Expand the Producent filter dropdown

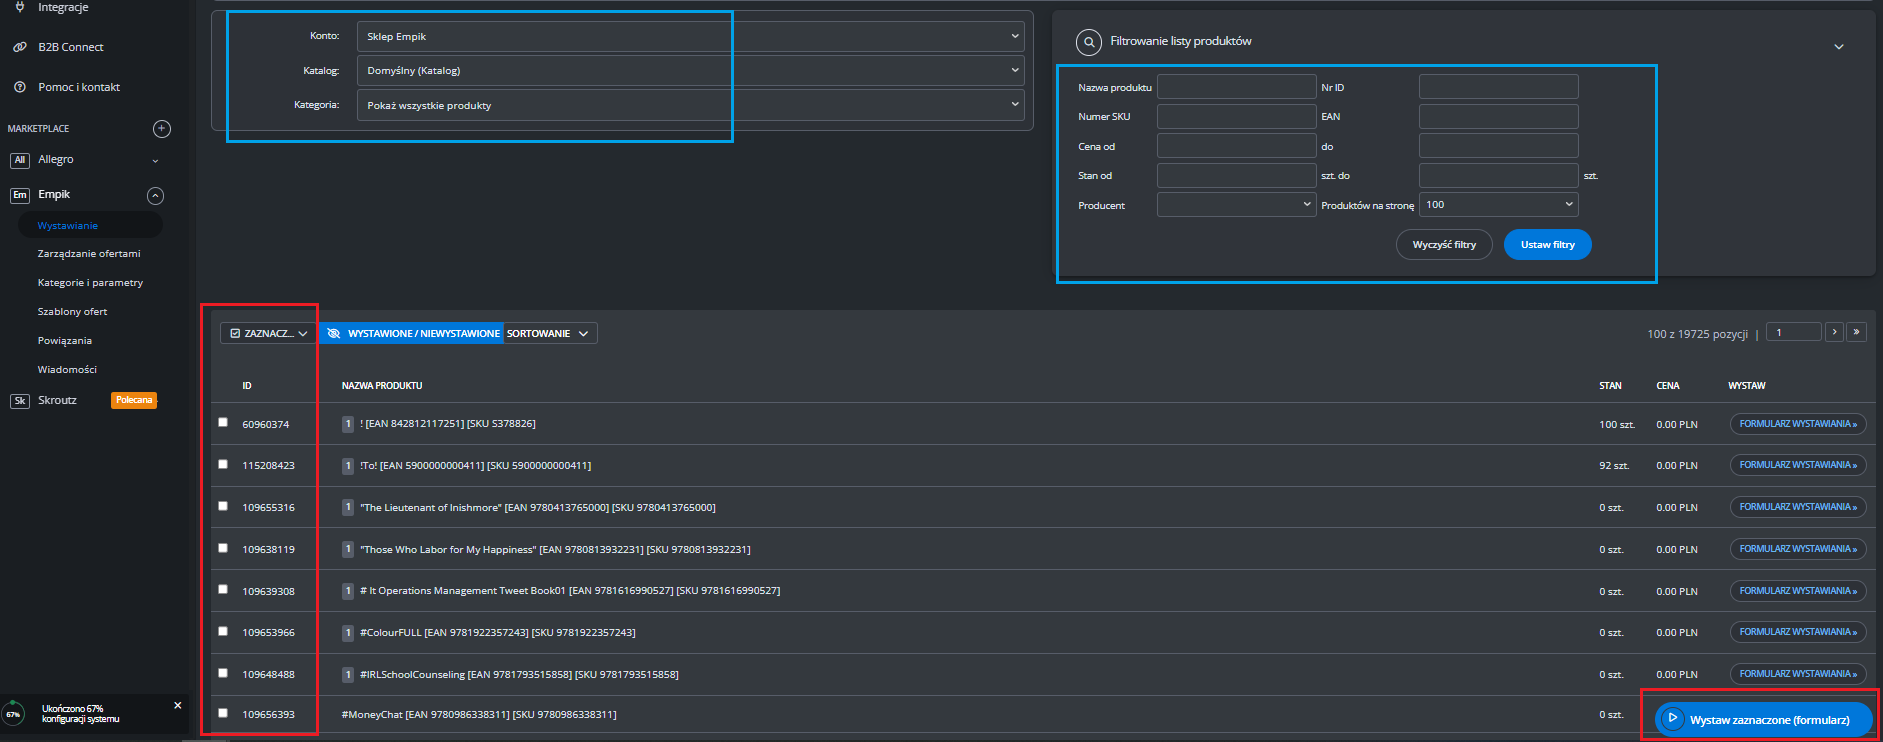click(1236, 204)
